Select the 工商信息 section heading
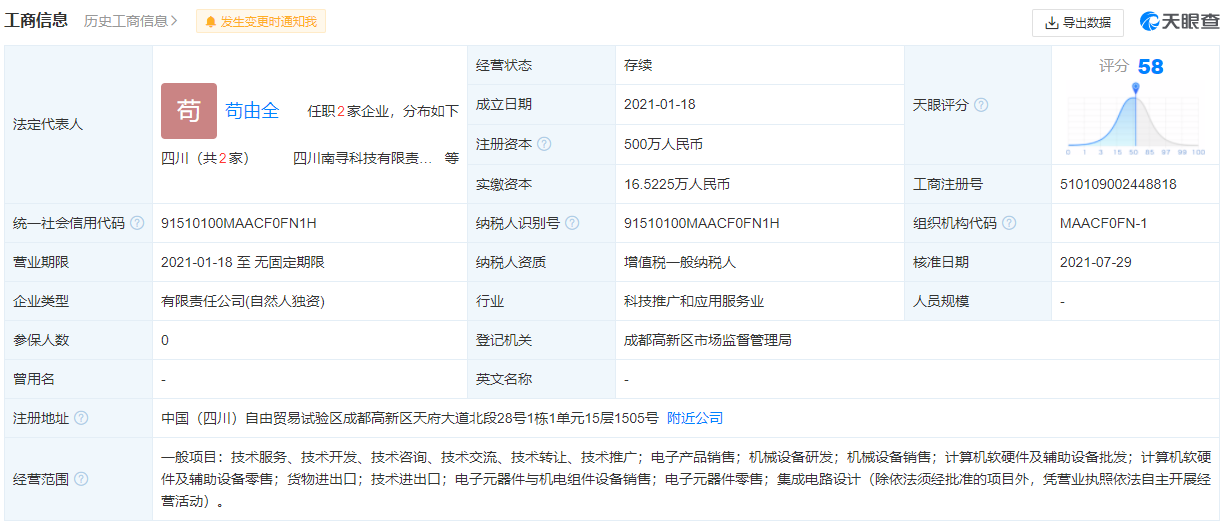Screen dimensions: 1225x521 [37, 21]
